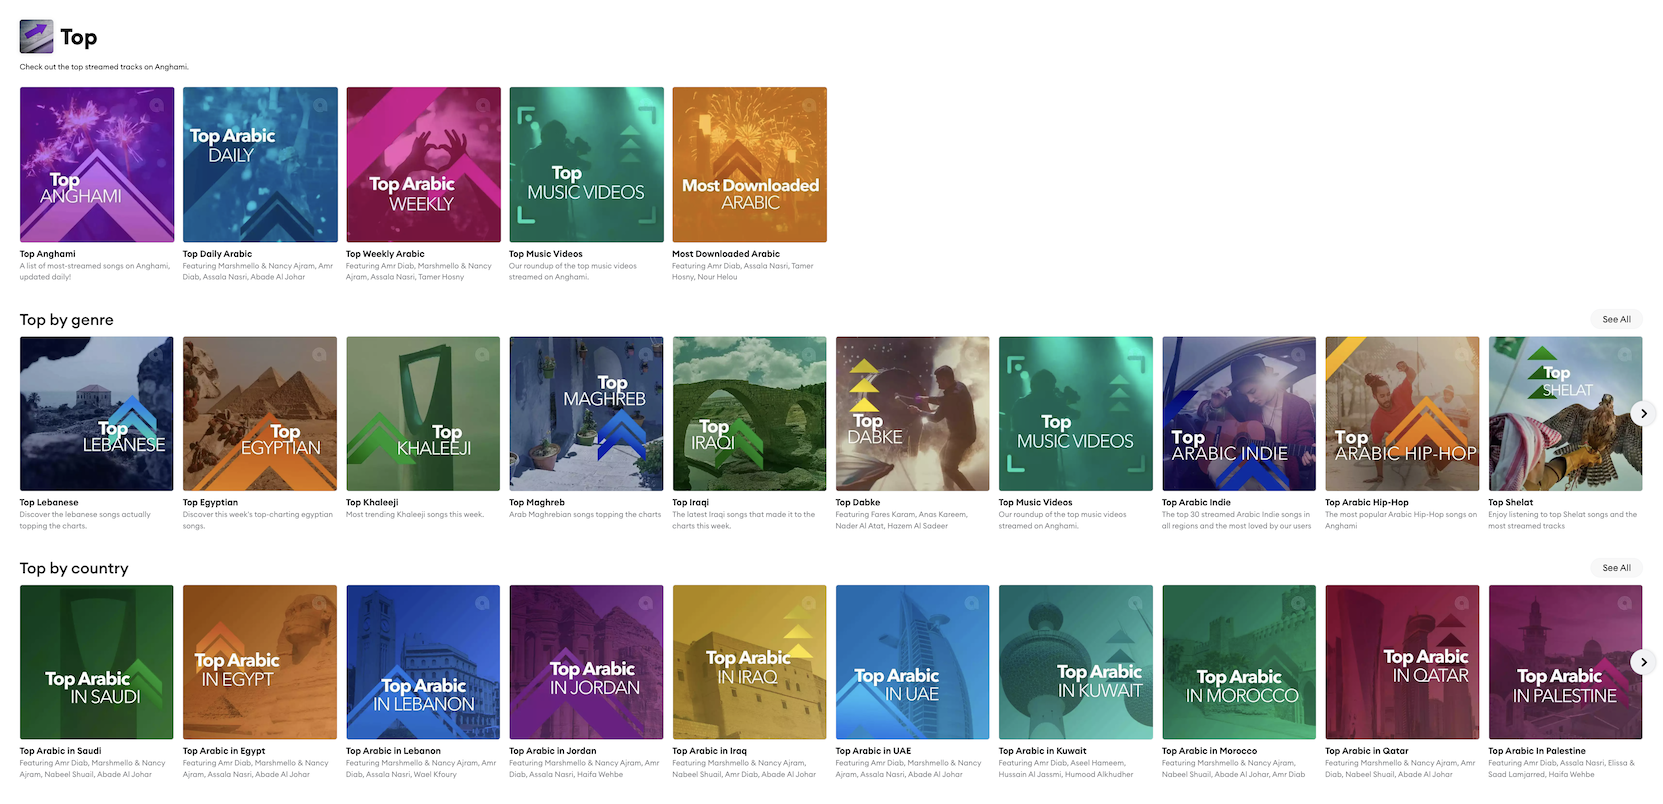The width and height of the screenshot is (1663, 804).
Task: Click next arrow in Top by country carousel
Action: pyautogui.click(x=1643, y=661)
